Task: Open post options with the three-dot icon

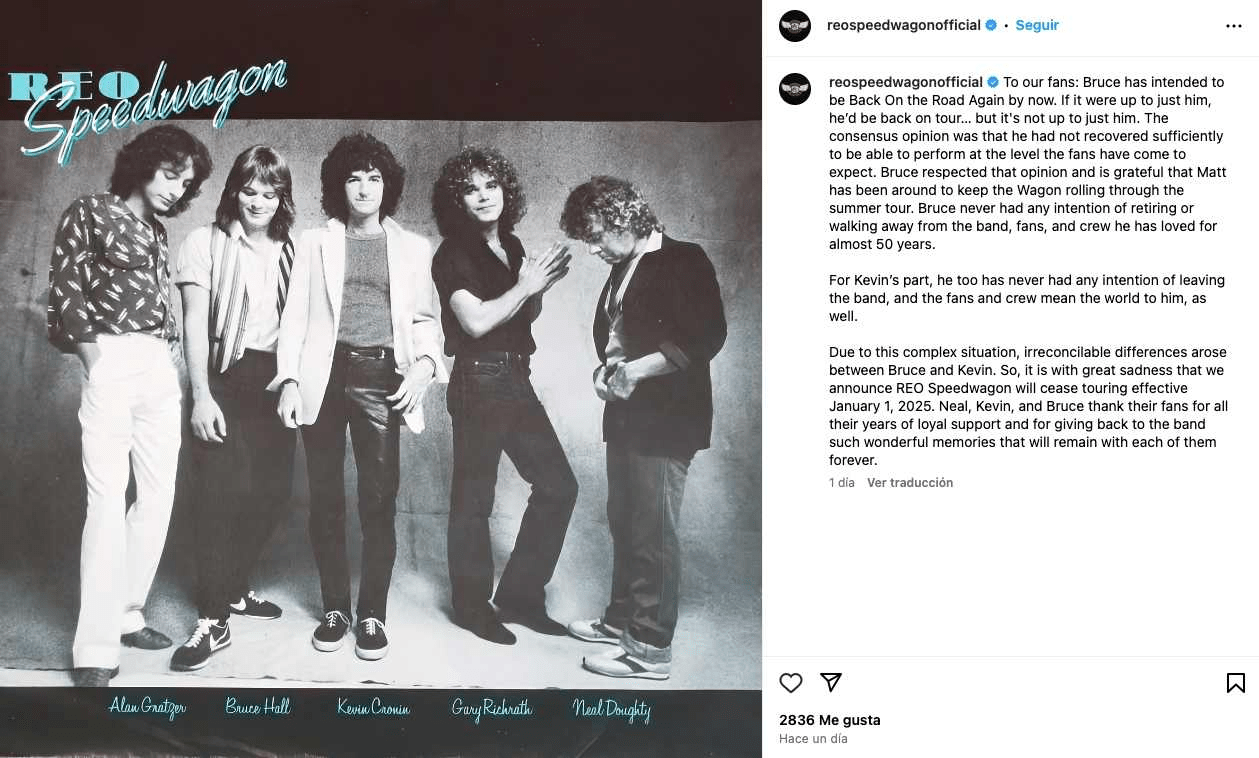Action: click(x=1232, y=24)
